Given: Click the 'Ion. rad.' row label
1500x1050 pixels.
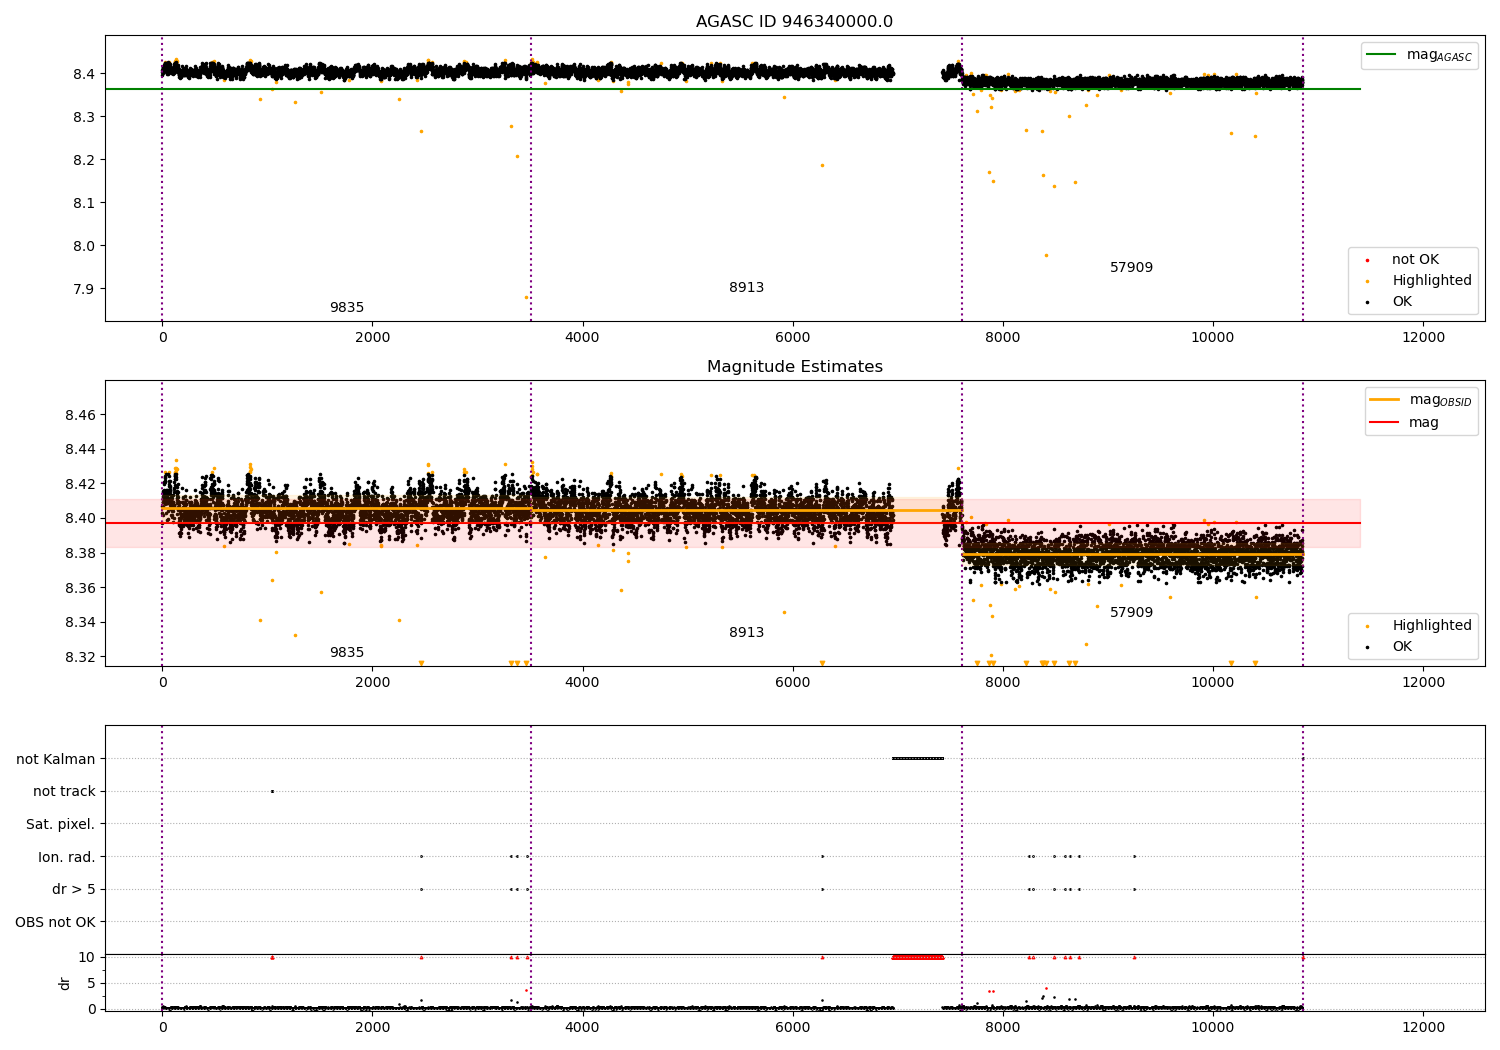Looking at the screenshot, I should pos(67,857).
